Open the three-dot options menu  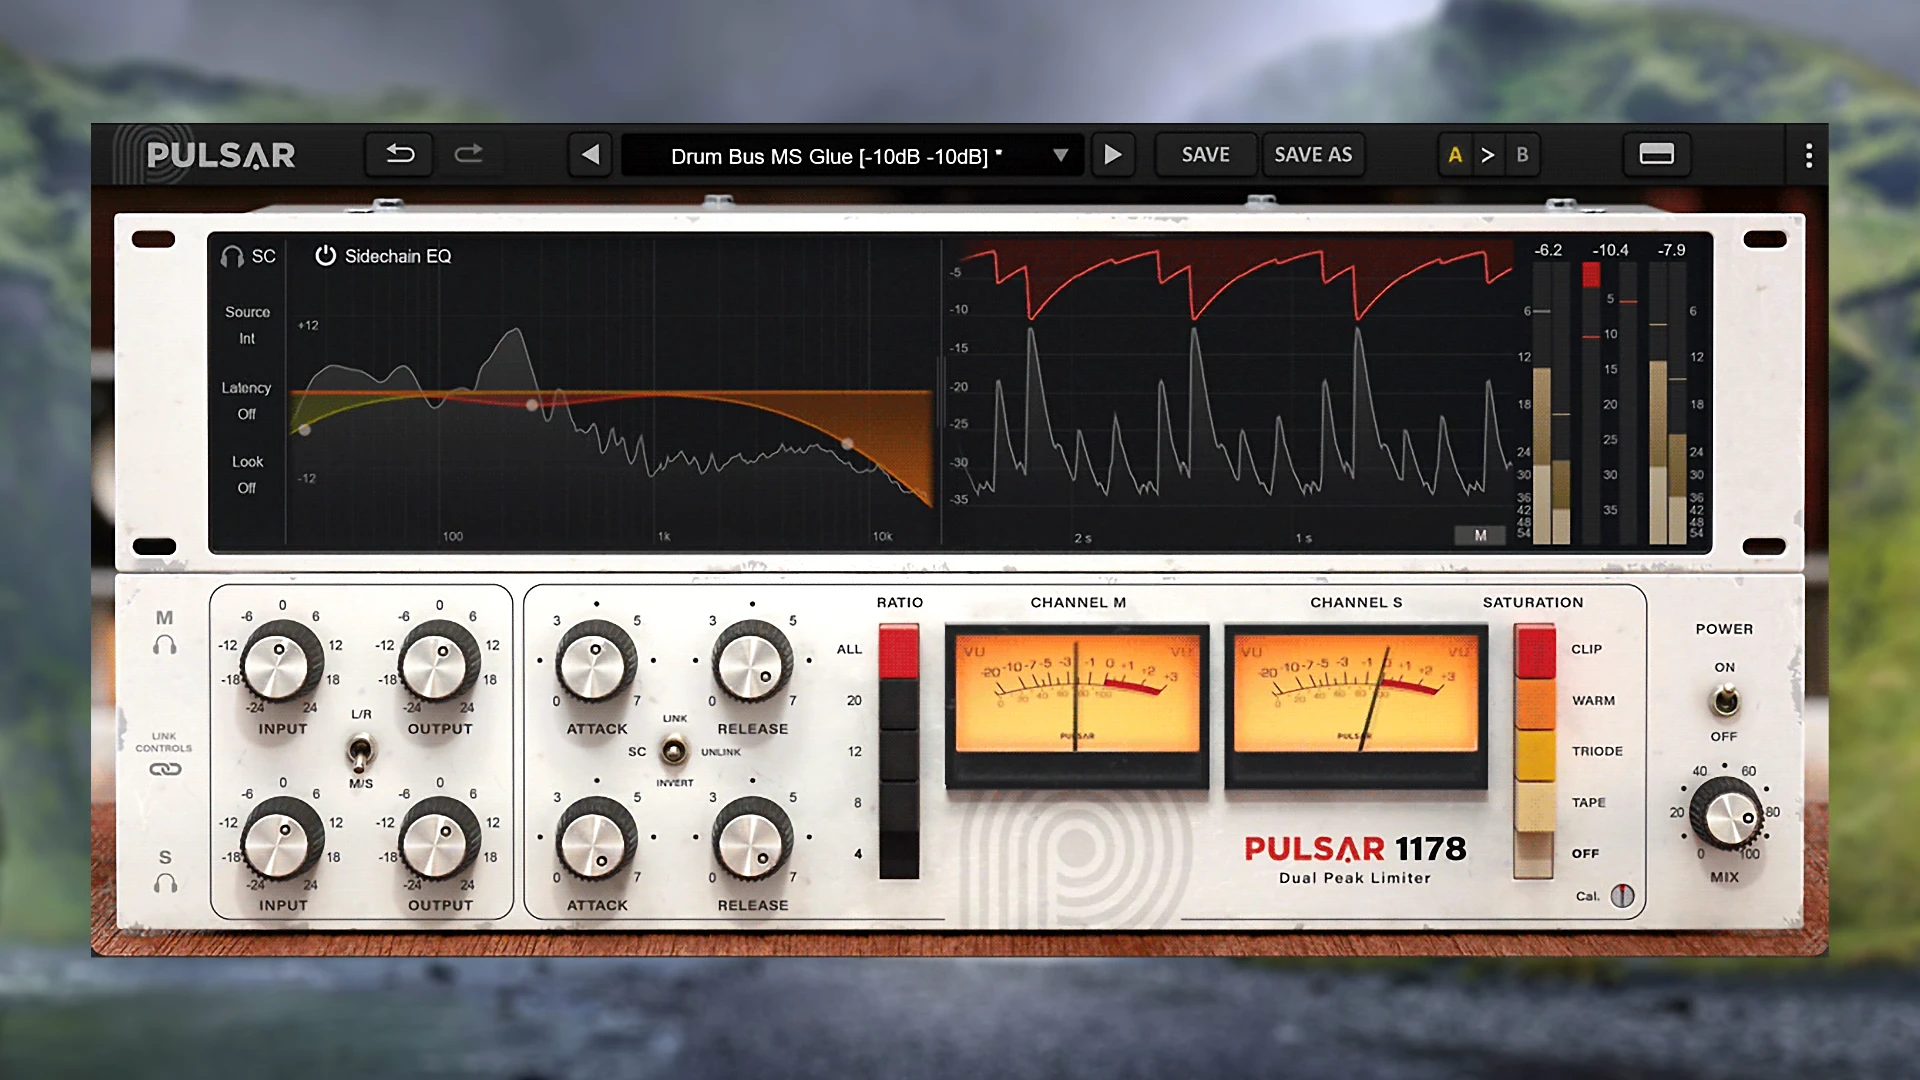point(1808,155)
